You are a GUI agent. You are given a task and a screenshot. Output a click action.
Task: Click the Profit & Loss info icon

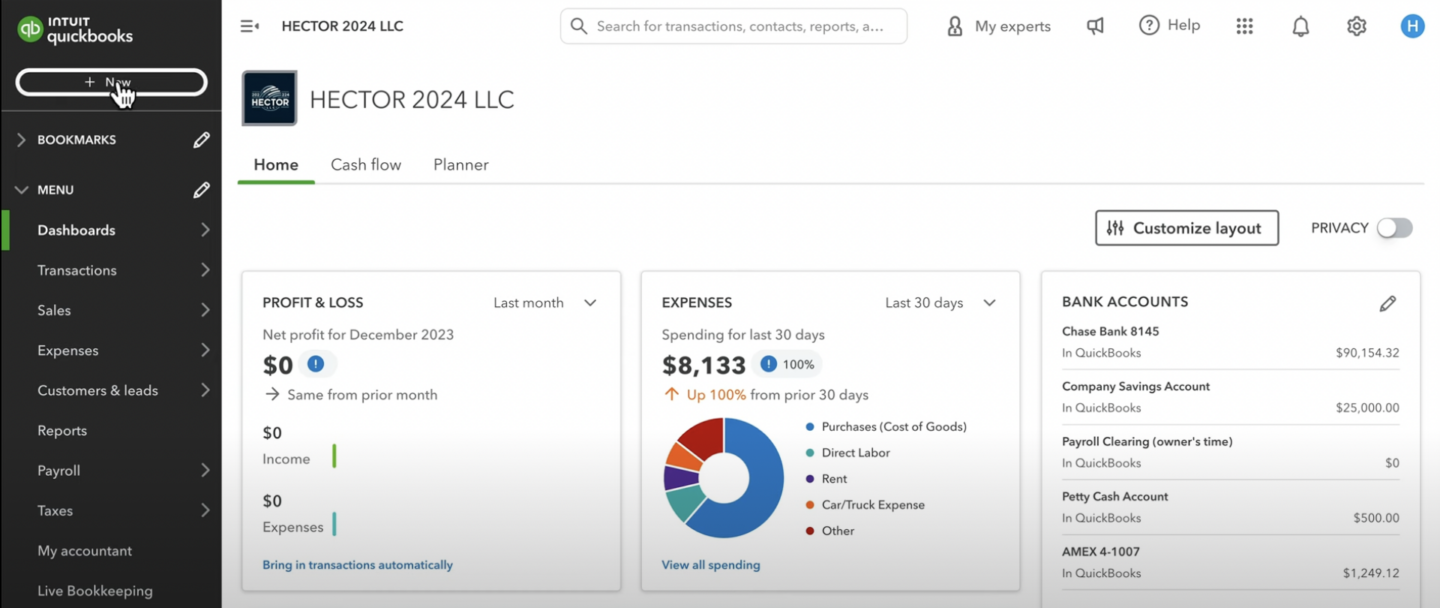click(x=315, y=364)
